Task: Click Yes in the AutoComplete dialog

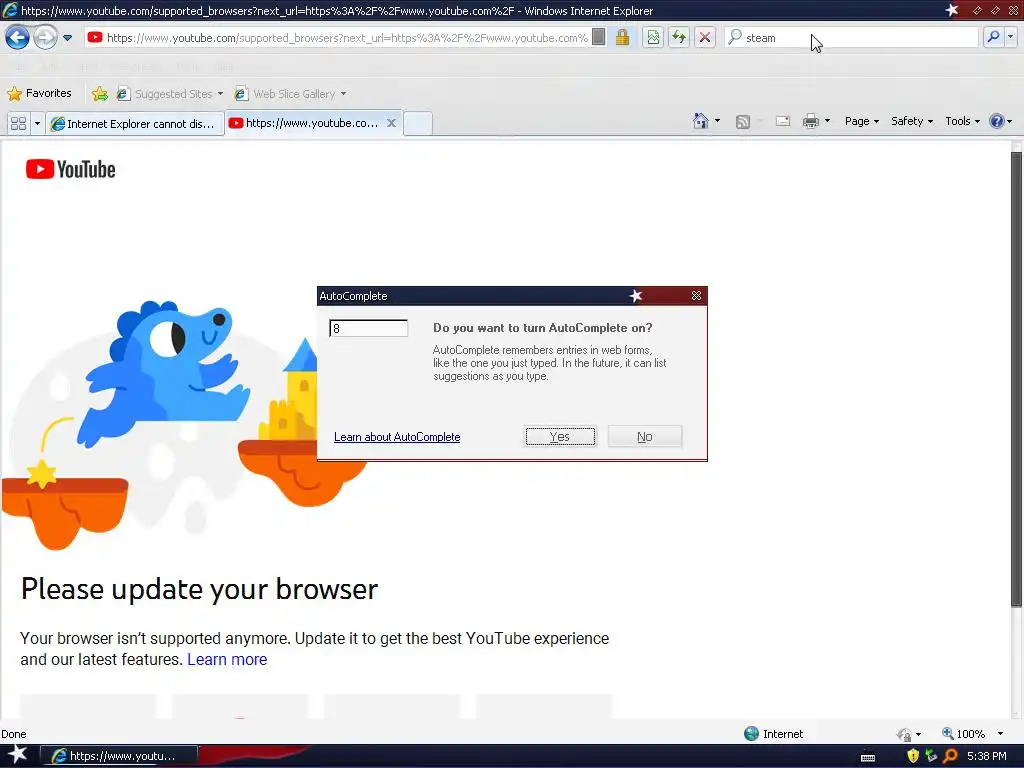Action: tap(560, 436)
